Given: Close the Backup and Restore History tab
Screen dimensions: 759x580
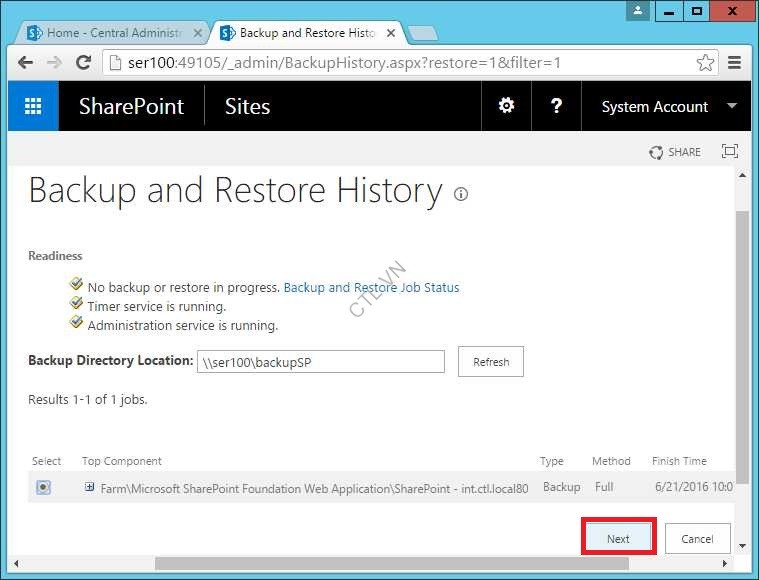Looking at the screenshot, I should (391, 33).
